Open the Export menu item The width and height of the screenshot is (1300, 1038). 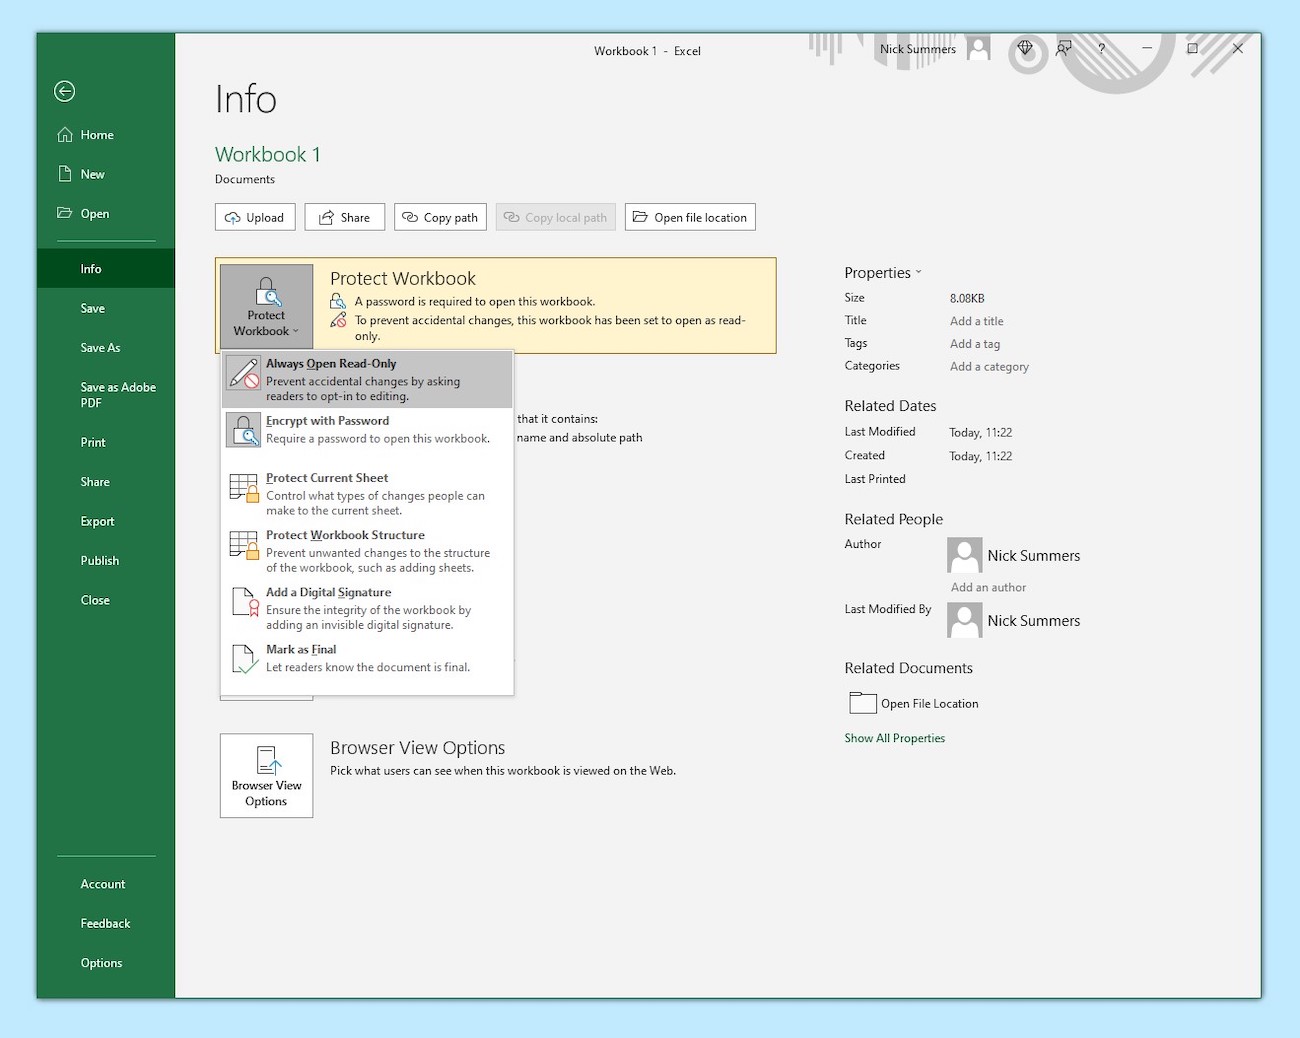pyautogui.click(x=97, y=521)
